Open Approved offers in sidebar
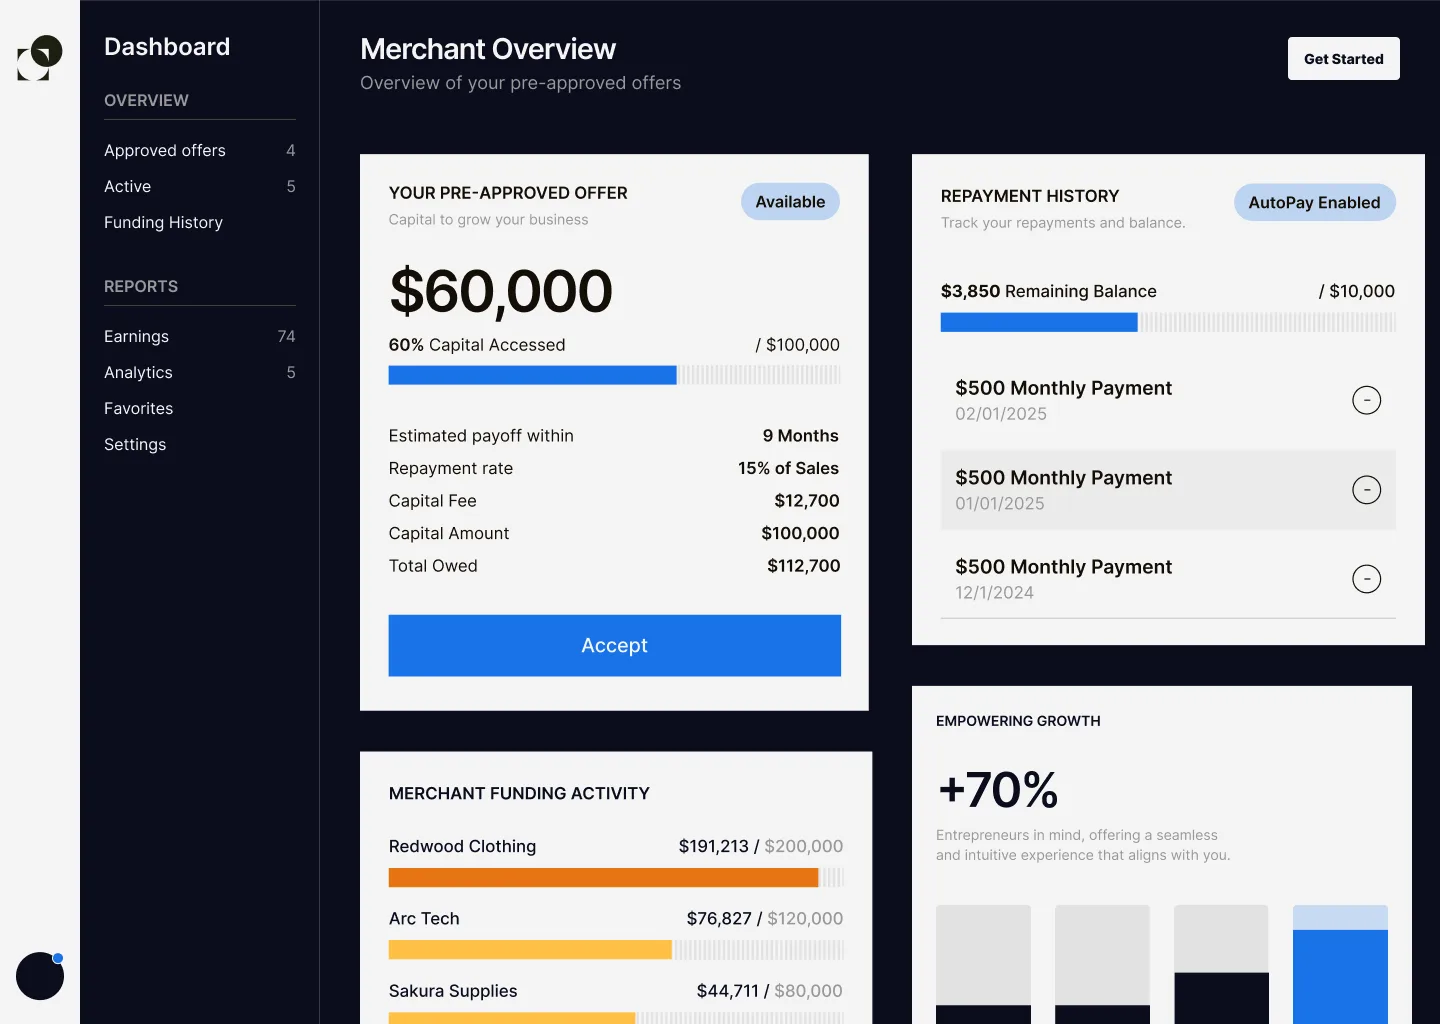The width and height of the screenshot is (1440, 1024). click(165, 150)
